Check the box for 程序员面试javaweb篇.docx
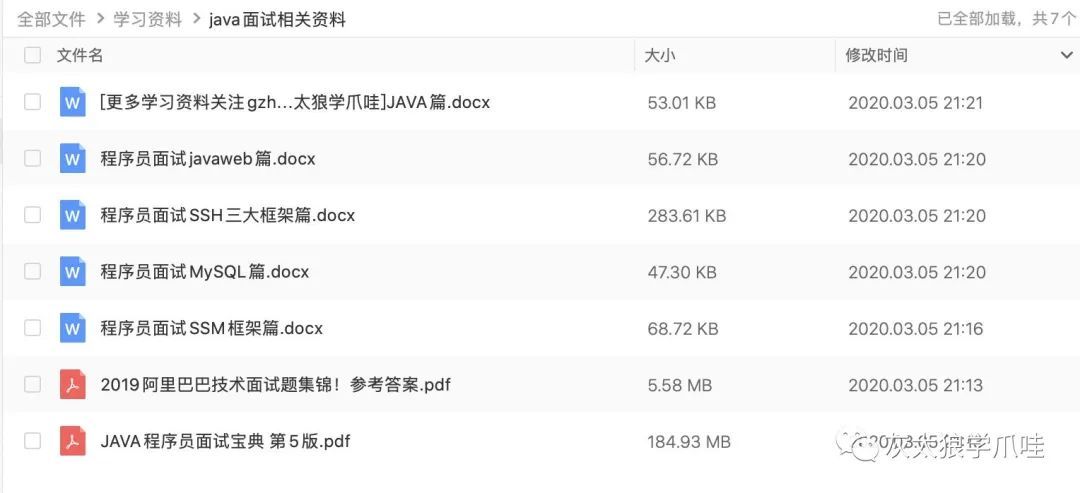 [x=32, y=159]
